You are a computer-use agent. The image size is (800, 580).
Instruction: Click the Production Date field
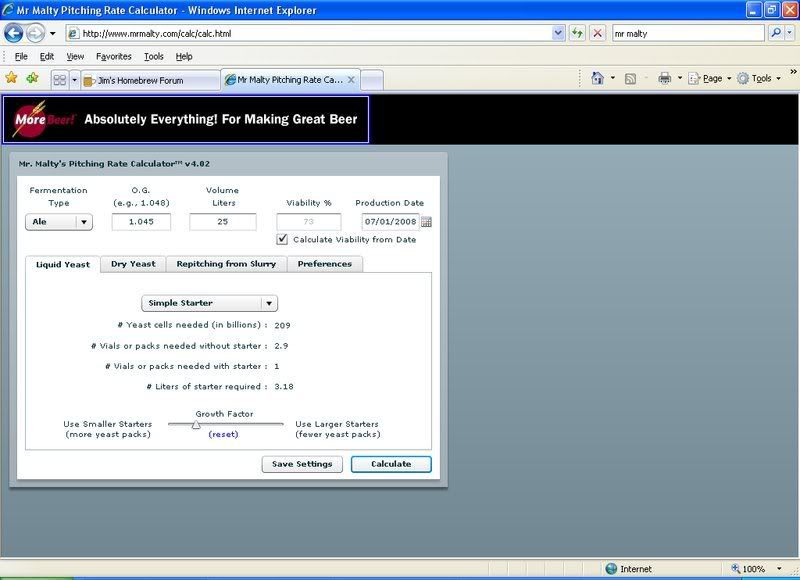point(390,222)
